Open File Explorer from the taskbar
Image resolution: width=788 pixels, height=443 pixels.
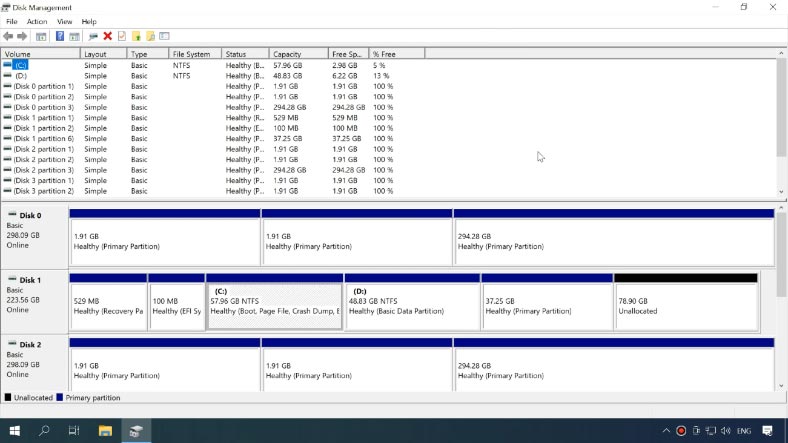(105, 430)
